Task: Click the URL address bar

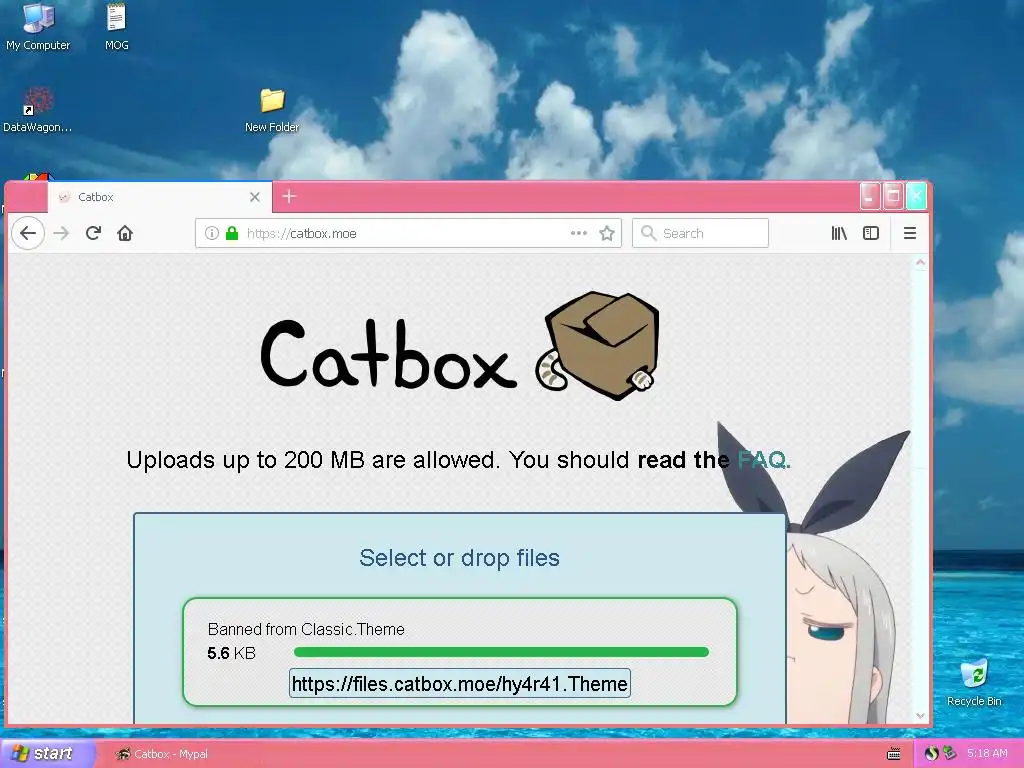Action: [x=408, y=233]
